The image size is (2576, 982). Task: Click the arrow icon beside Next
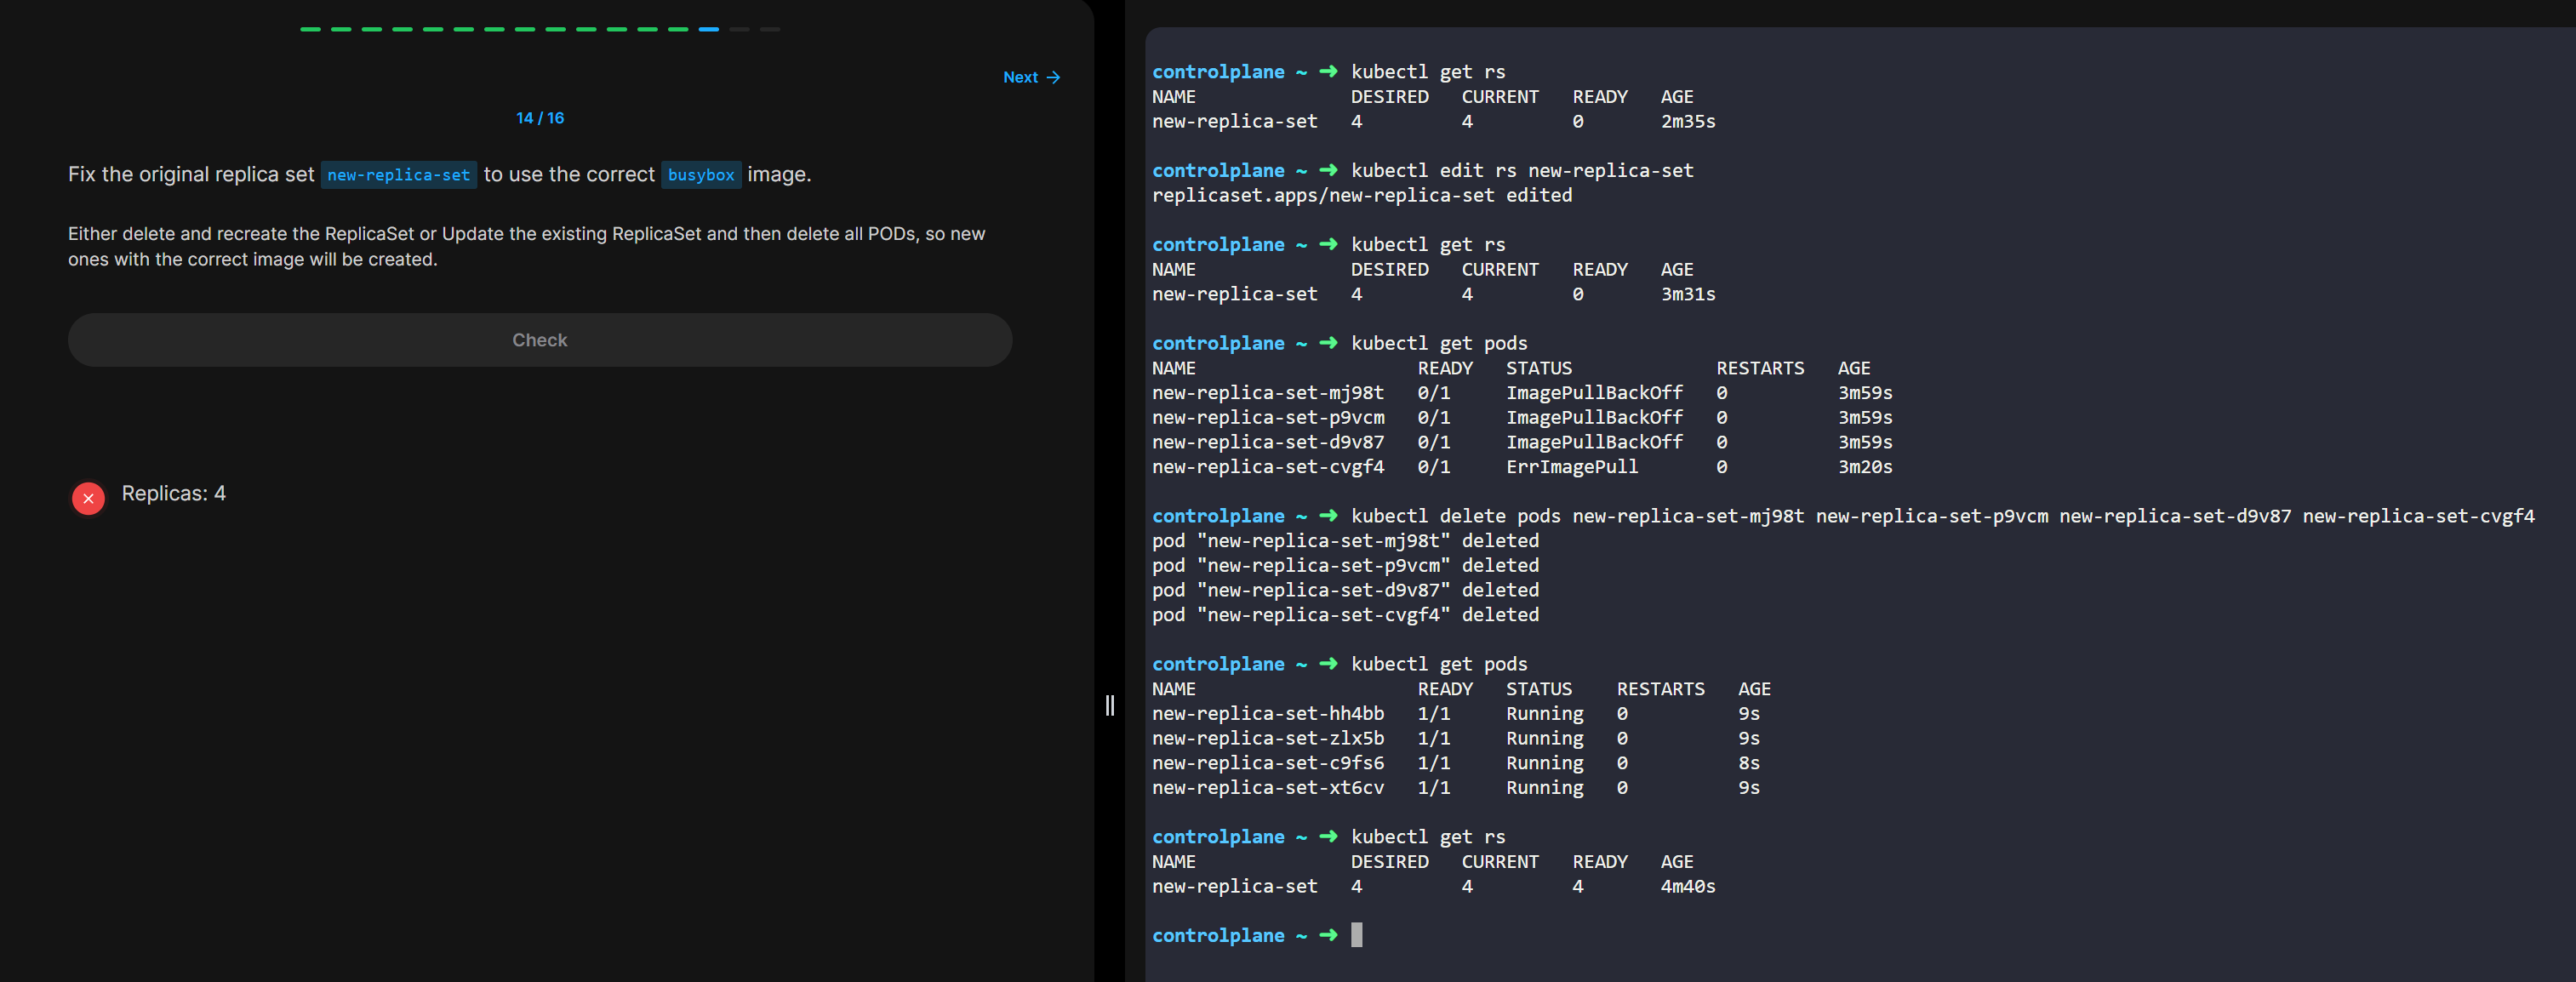coord(1053,77)
